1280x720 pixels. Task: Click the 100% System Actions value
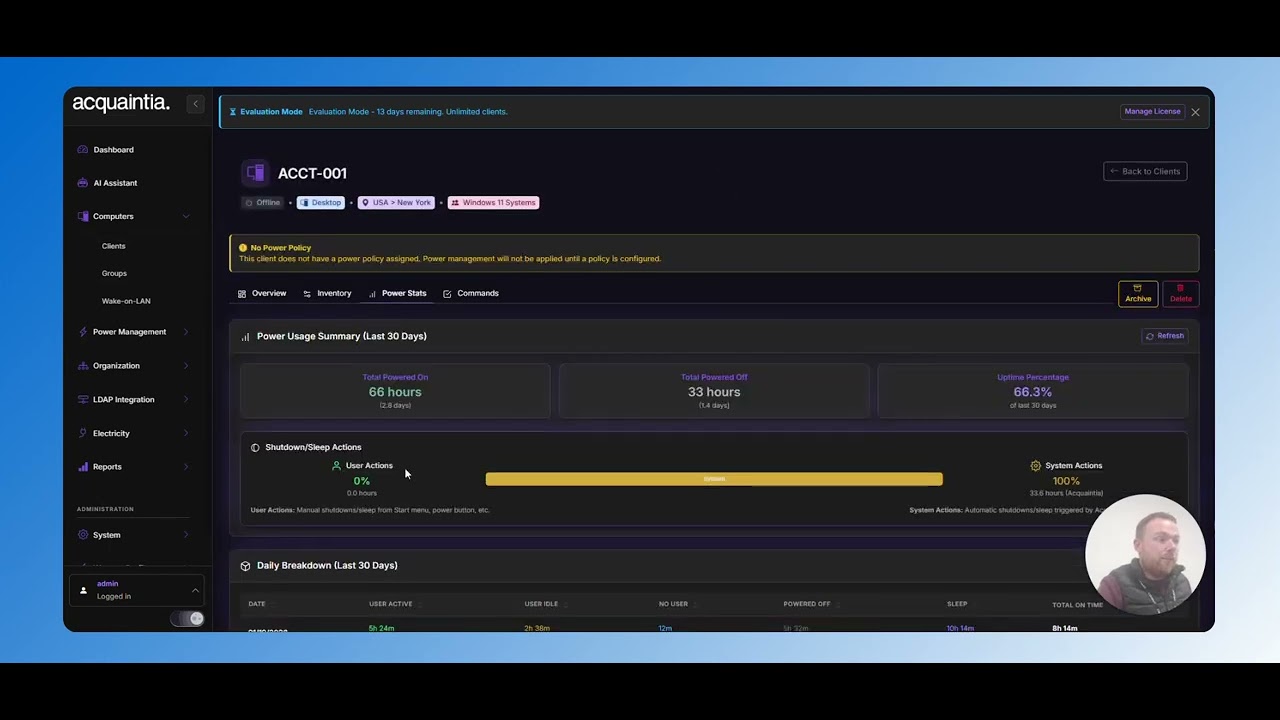point(1066,481)
